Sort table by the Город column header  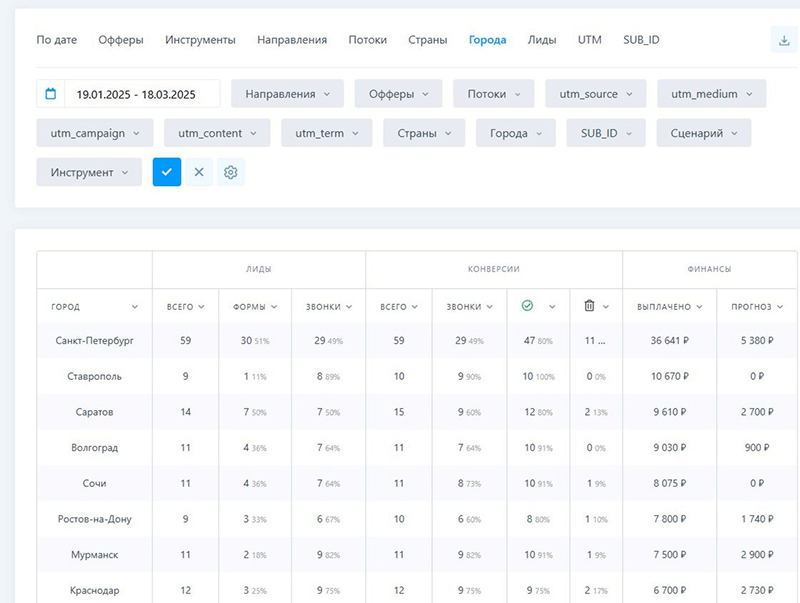[x=94, y=307]
